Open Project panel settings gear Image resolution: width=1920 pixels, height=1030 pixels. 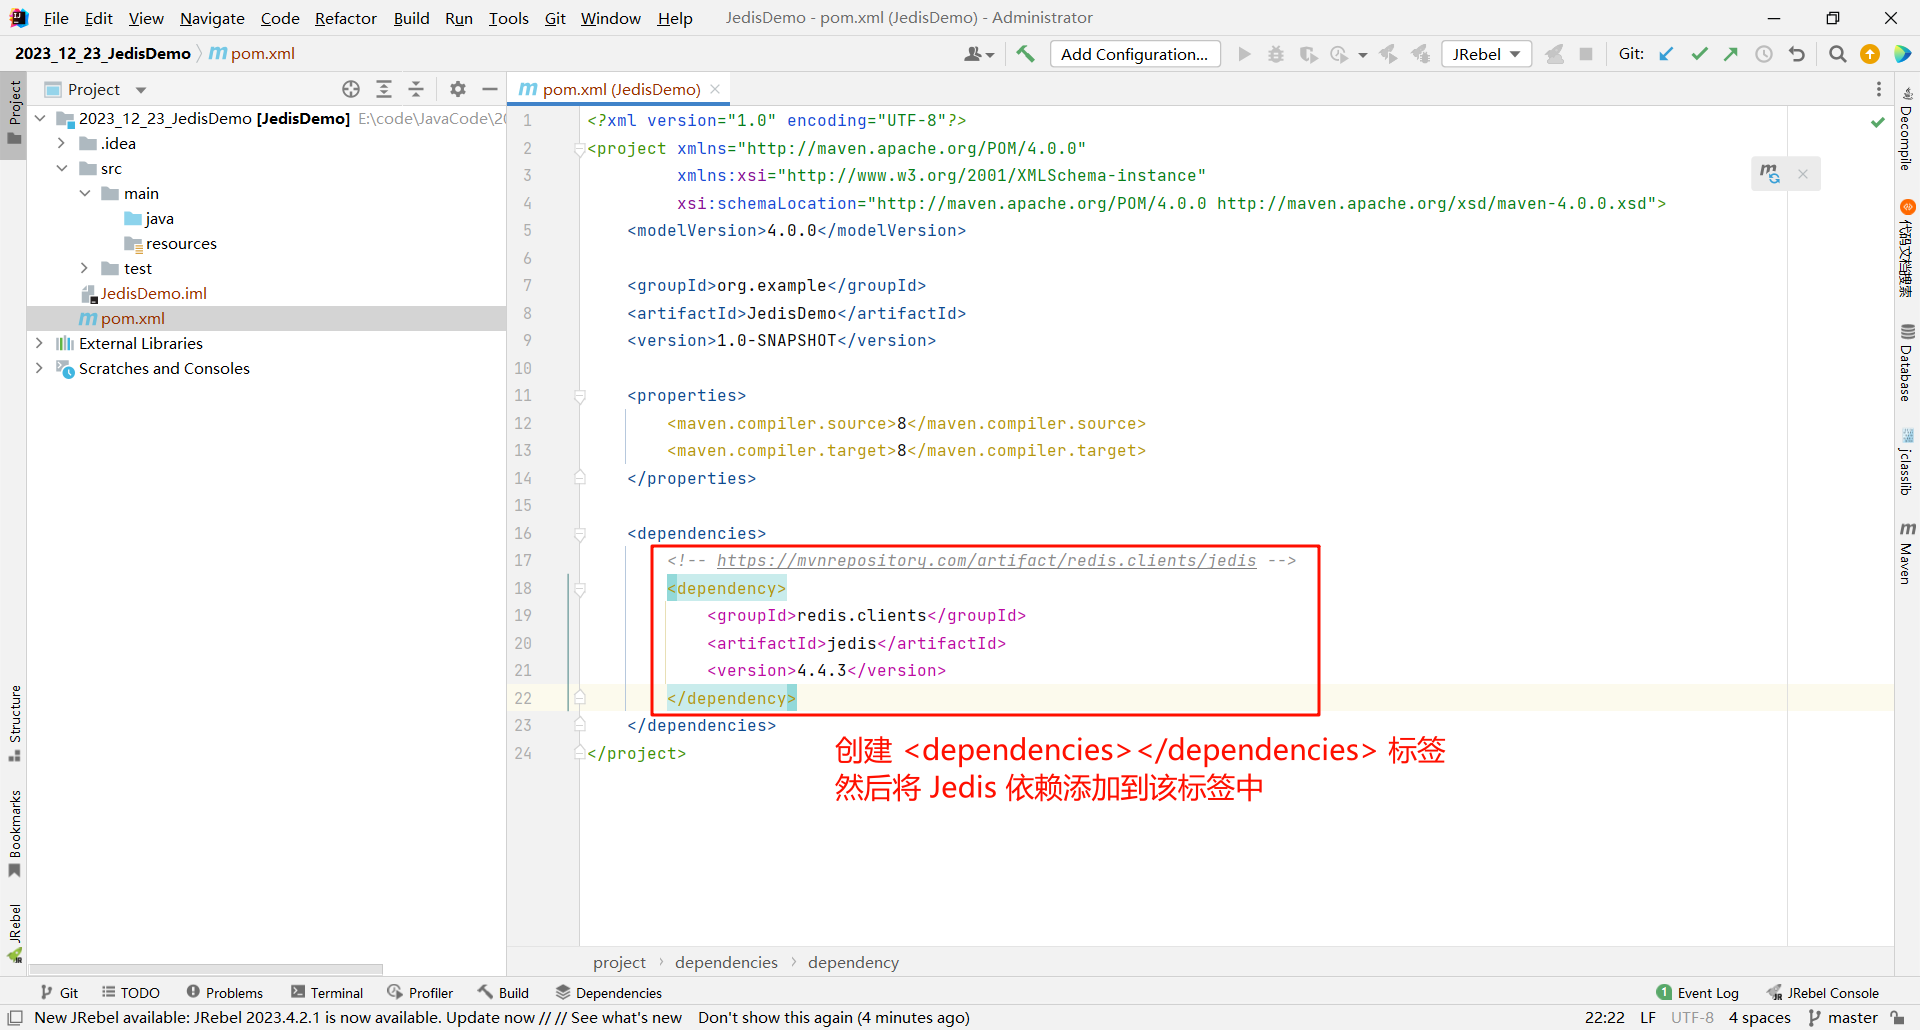tap(458, 89)
